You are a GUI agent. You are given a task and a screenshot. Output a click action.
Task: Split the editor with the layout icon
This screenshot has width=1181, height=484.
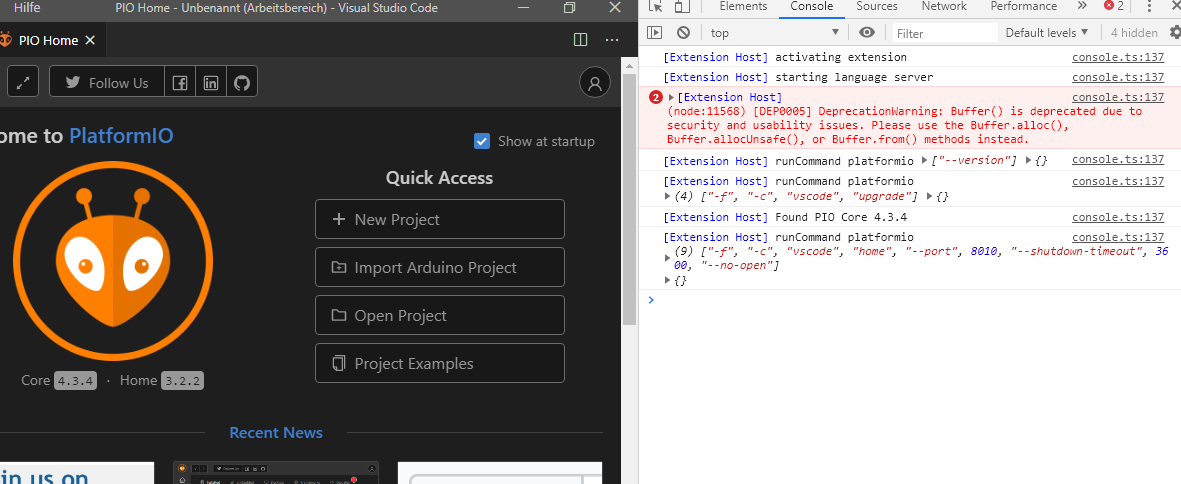click(x=581, y=40)
